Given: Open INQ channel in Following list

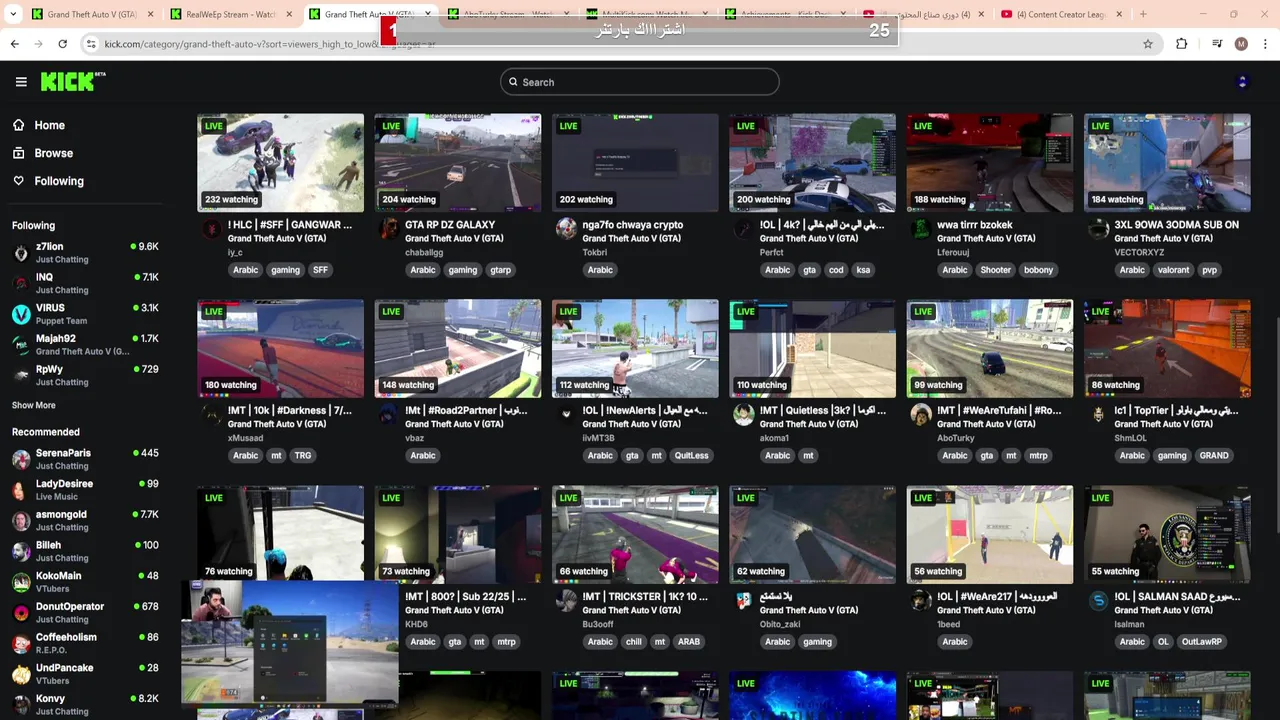Looking at the screenshot, I should click(x=85, y=283).
